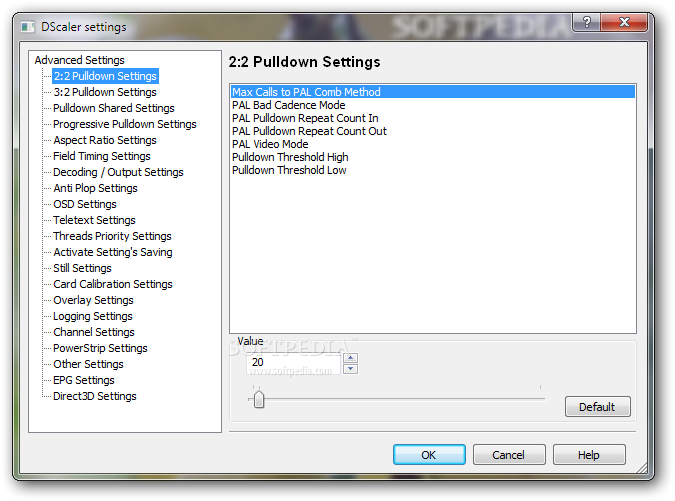Open OSD Settings
Viewport: 675px width, 501px height.
coord(85,204)
